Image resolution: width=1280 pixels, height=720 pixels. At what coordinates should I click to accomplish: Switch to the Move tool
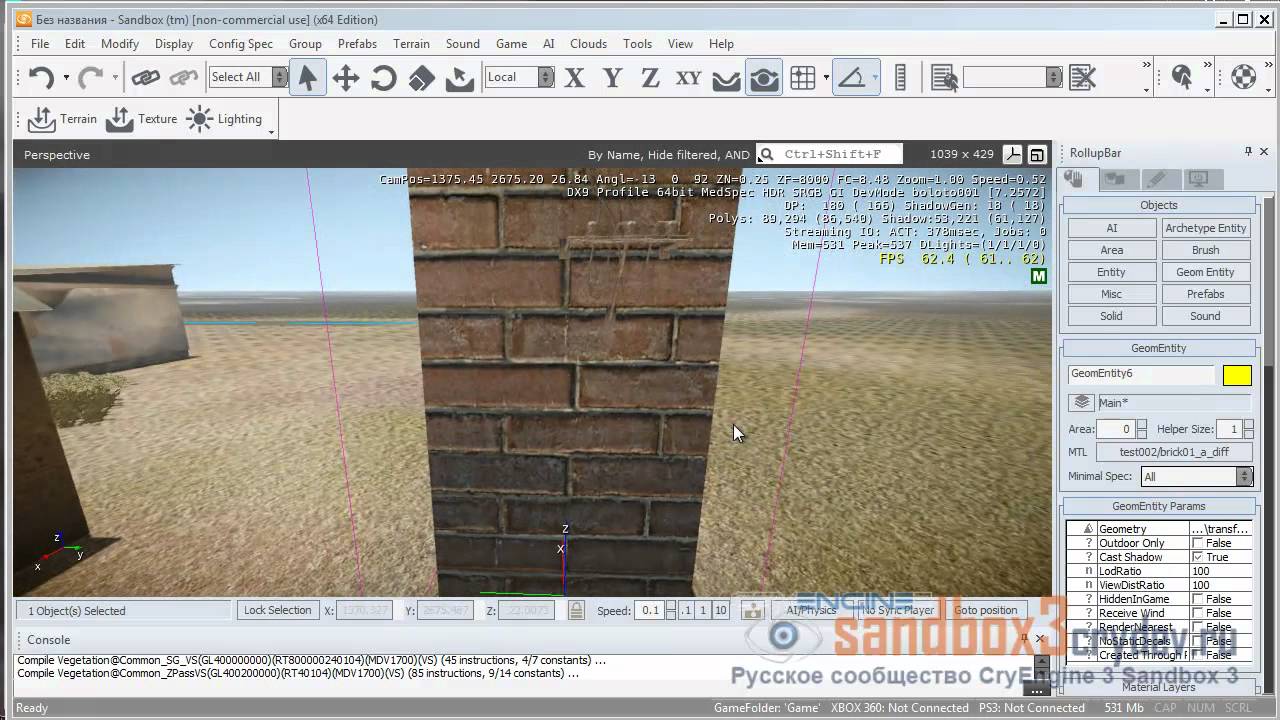click(x=346, y=77)
